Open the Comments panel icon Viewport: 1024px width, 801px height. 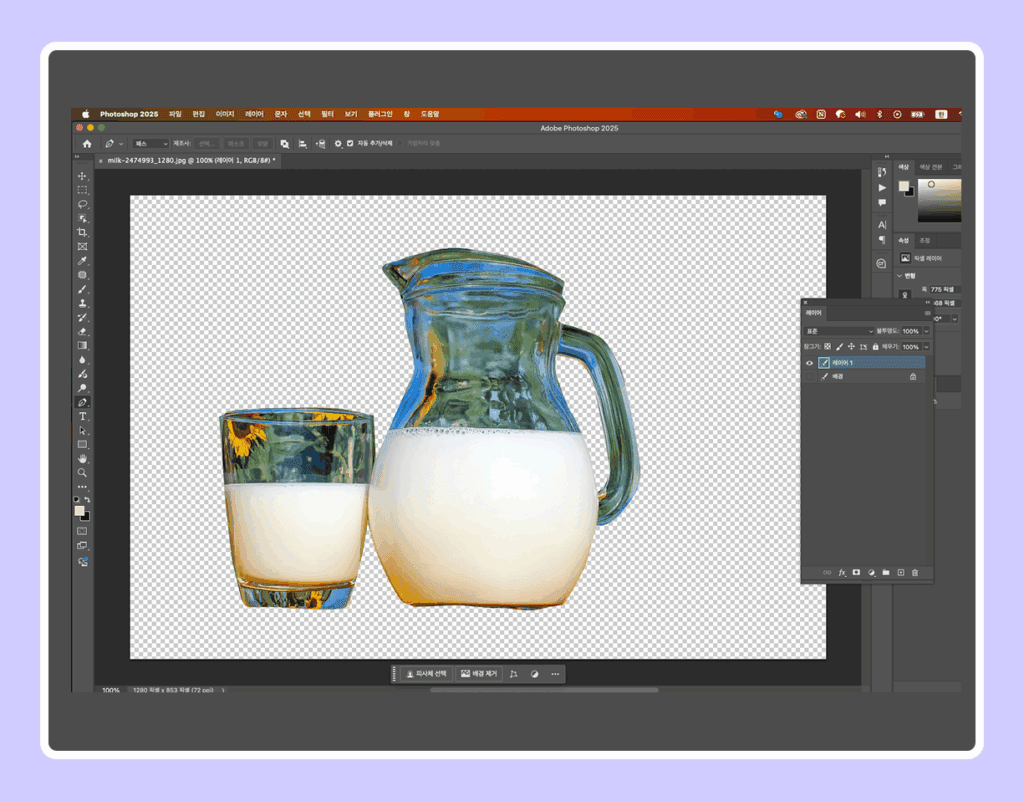click(x=882, y=202)
